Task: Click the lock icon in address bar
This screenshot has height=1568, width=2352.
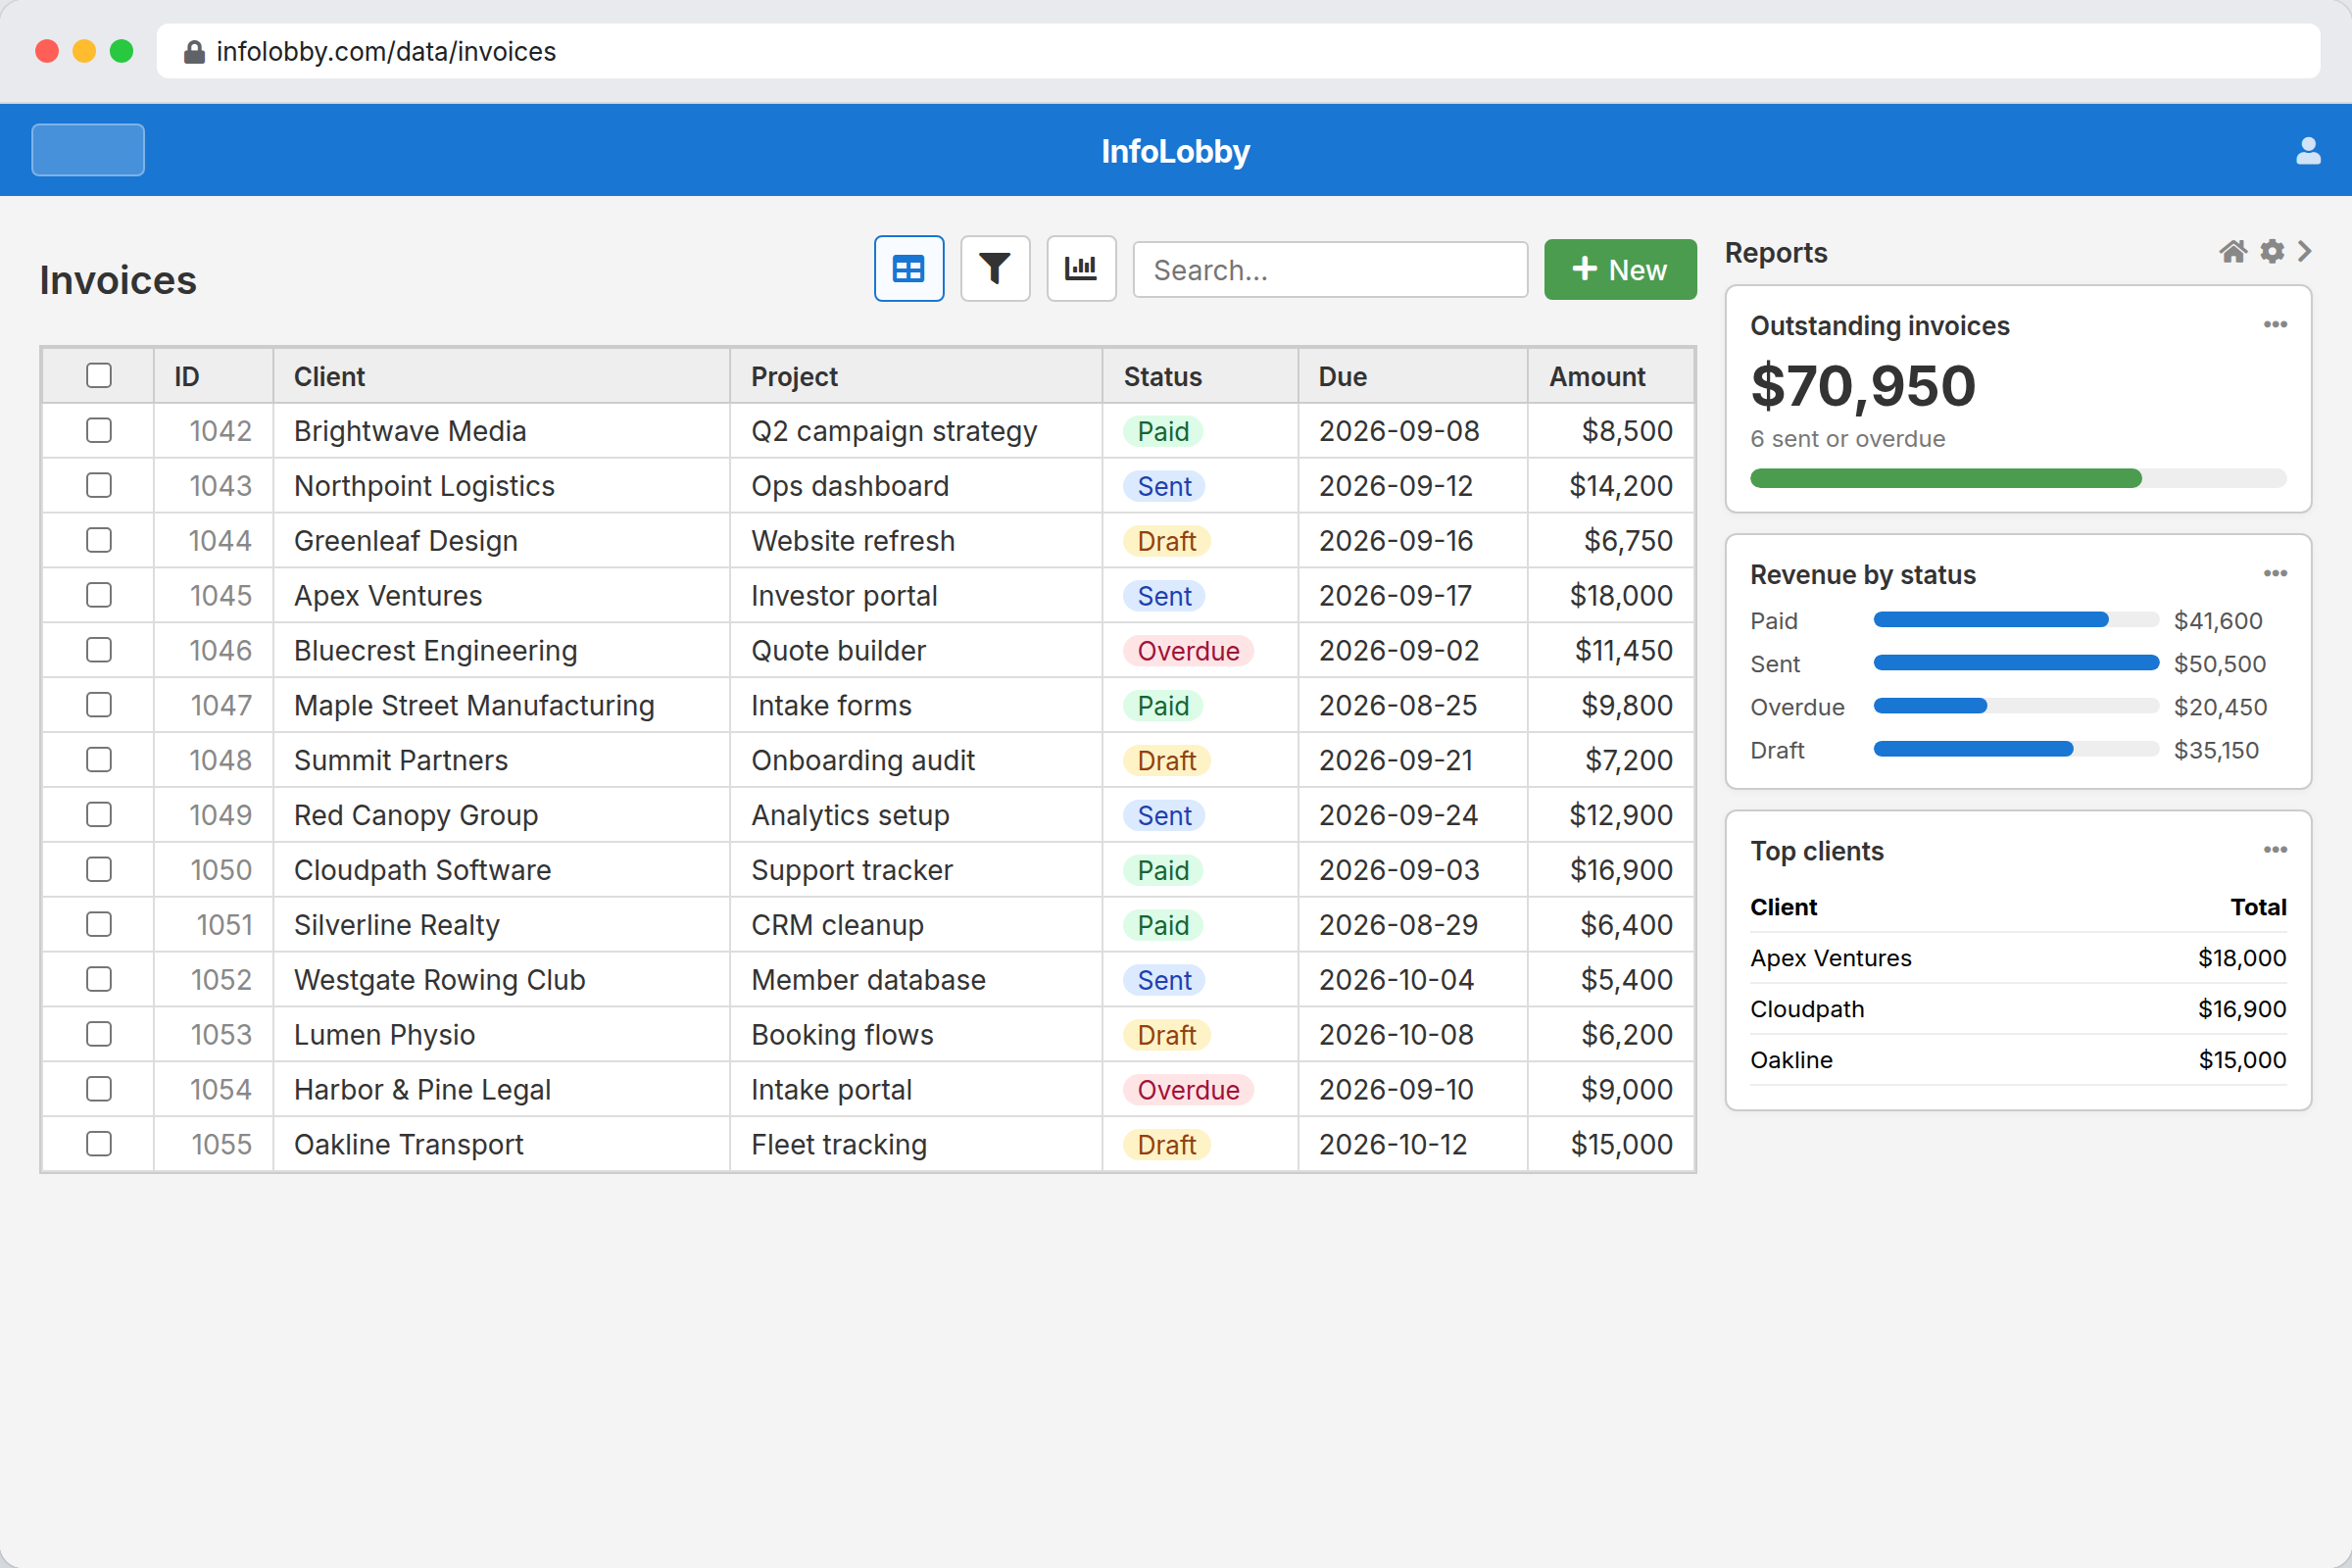Action: coord(194,52)
